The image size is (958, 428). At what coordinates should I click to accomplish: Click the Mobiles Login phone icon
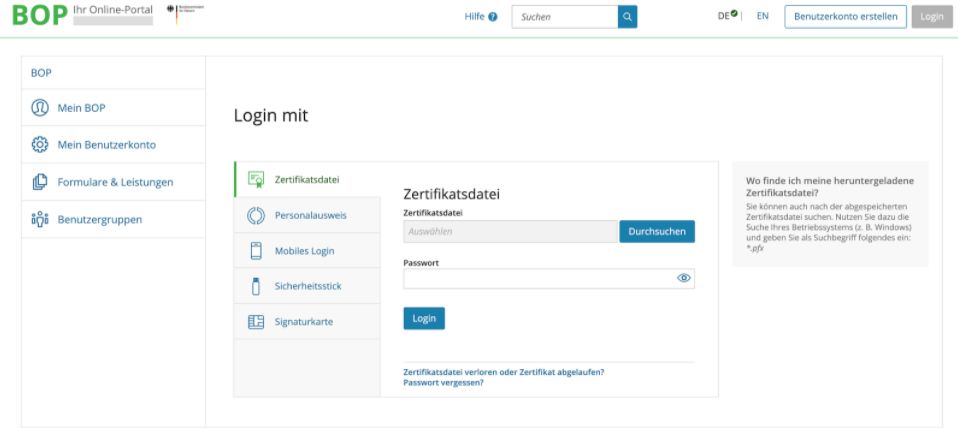(x=256, y=251)
